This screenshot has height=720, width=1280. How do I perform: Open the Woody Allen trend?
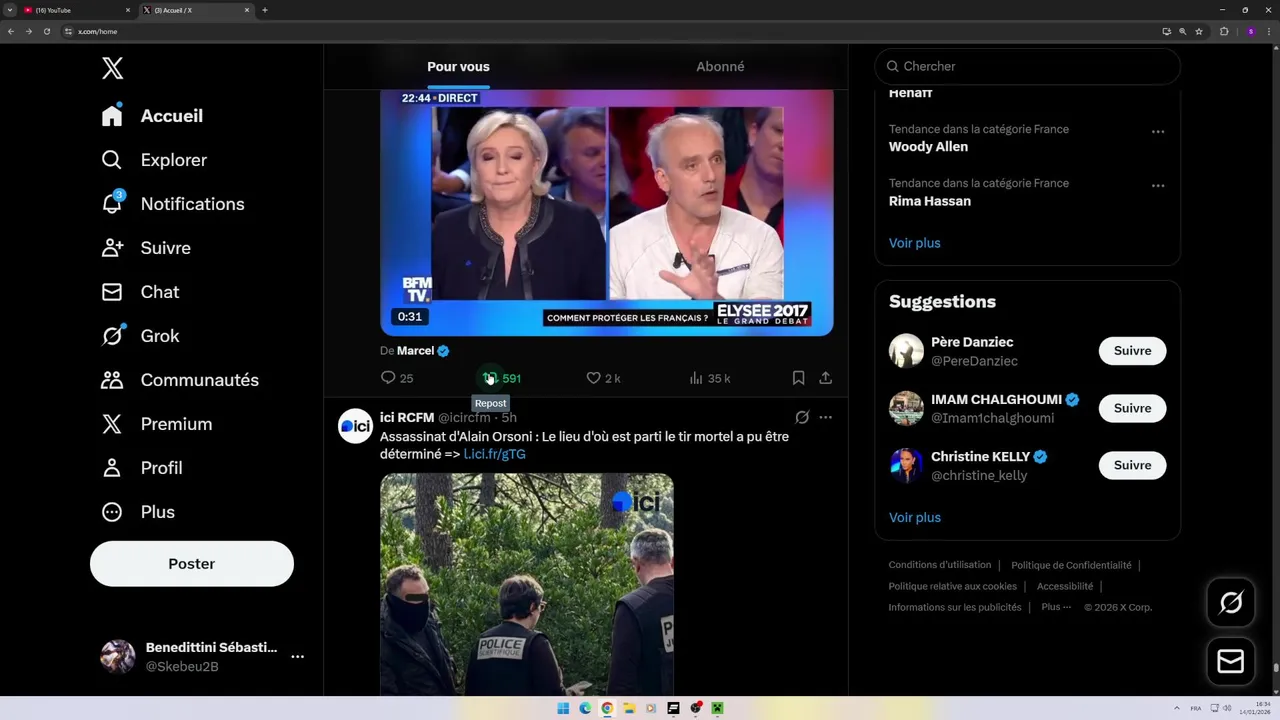coord(928,147)
